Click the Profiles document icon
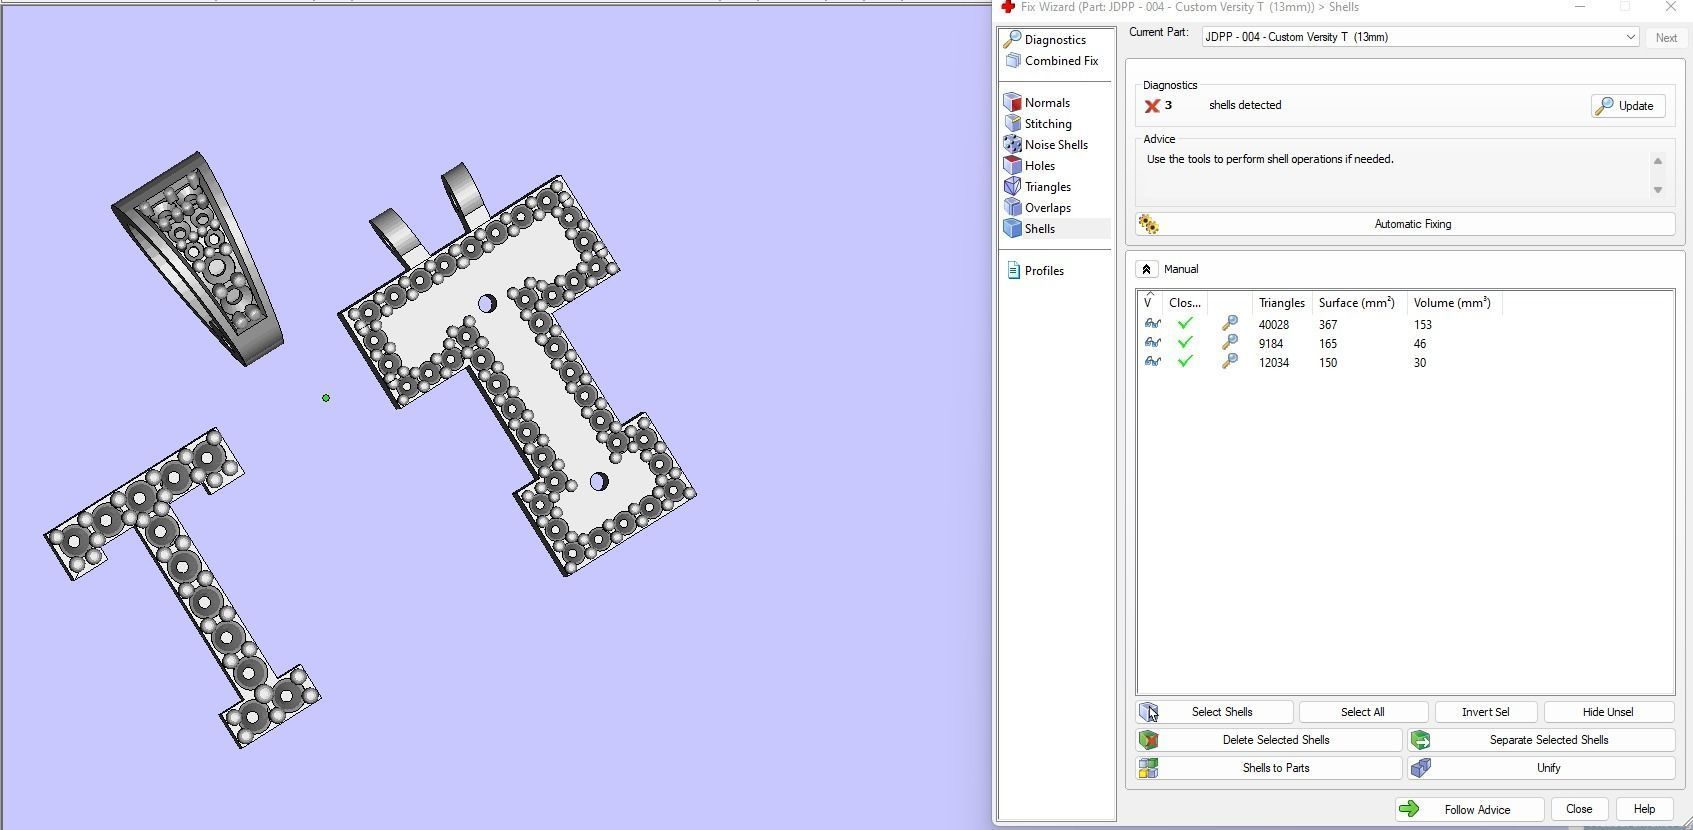Image resolution: width=1693 pixels, height=830 pixels. point(1013,270)
